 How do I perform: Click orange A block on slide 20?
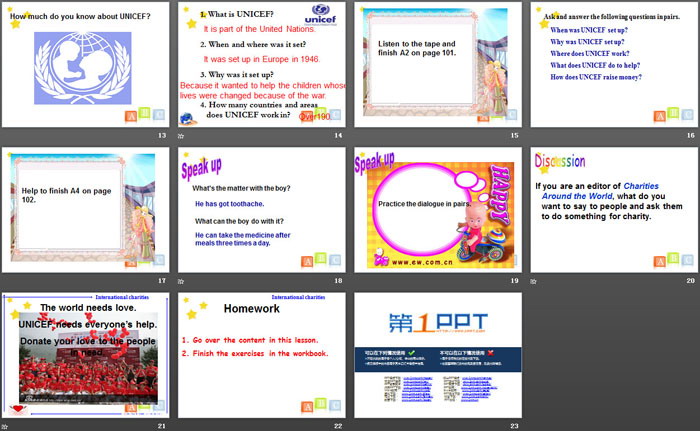click(660, 262)
